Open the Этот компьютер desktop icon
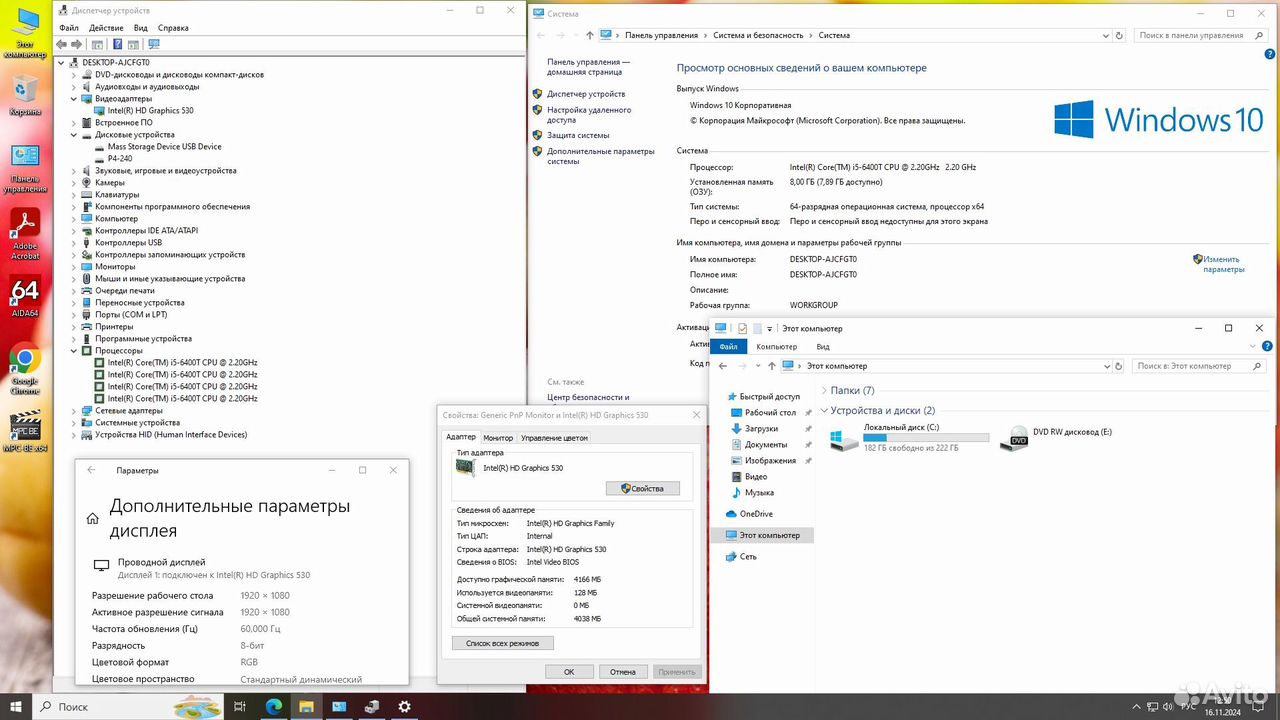Viewport: 1280px width, 720px height. pos(25,31)
